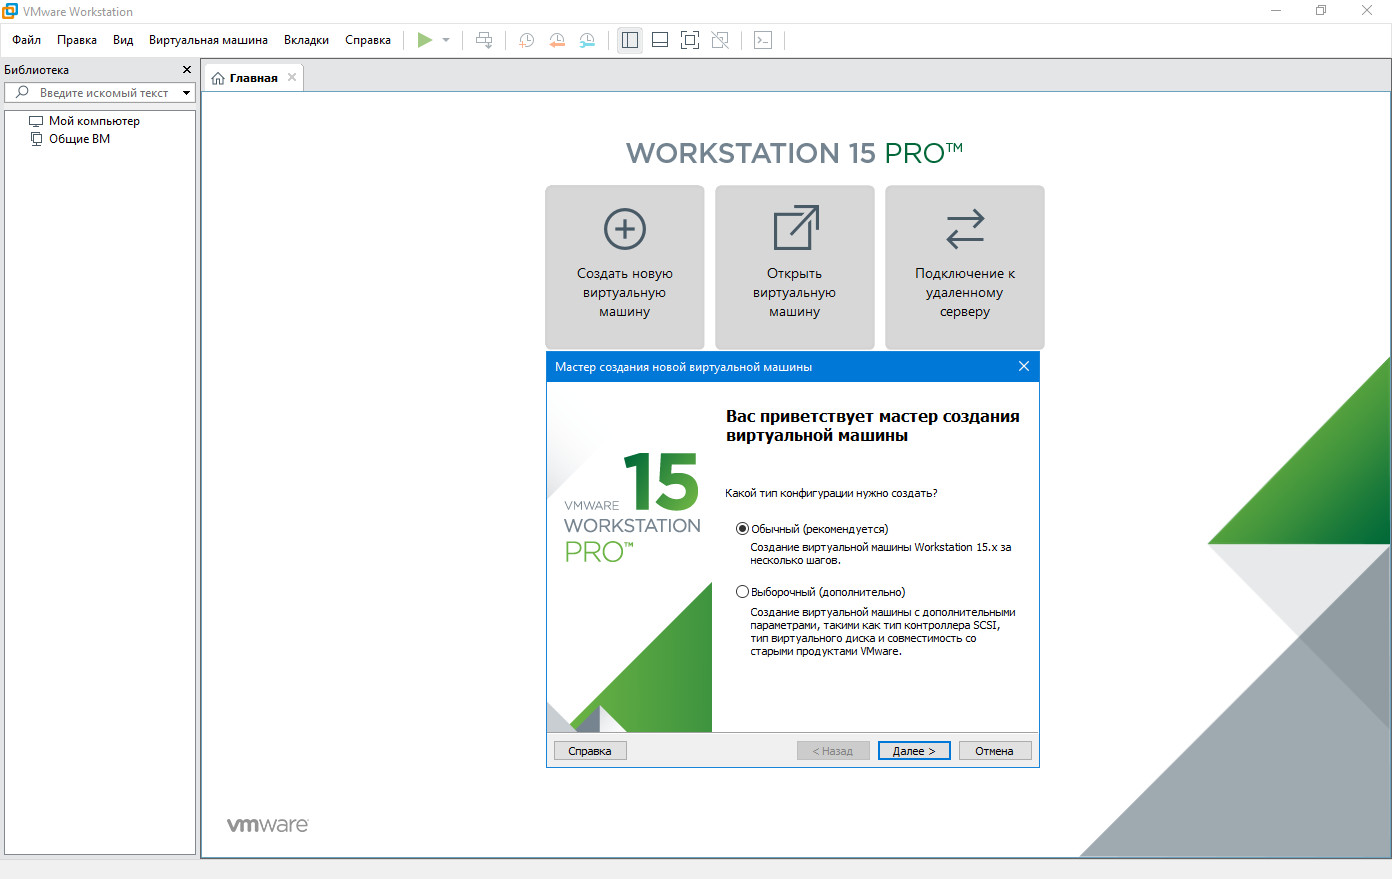Open the power options dropdown arrow

point(446,40)
